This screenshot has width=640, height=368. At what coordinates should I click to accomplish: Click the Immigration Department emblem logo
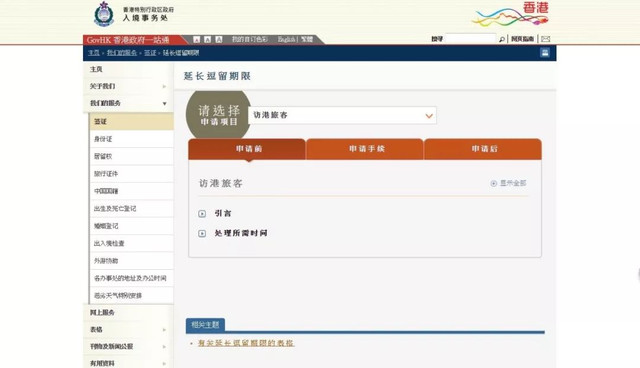104,14
